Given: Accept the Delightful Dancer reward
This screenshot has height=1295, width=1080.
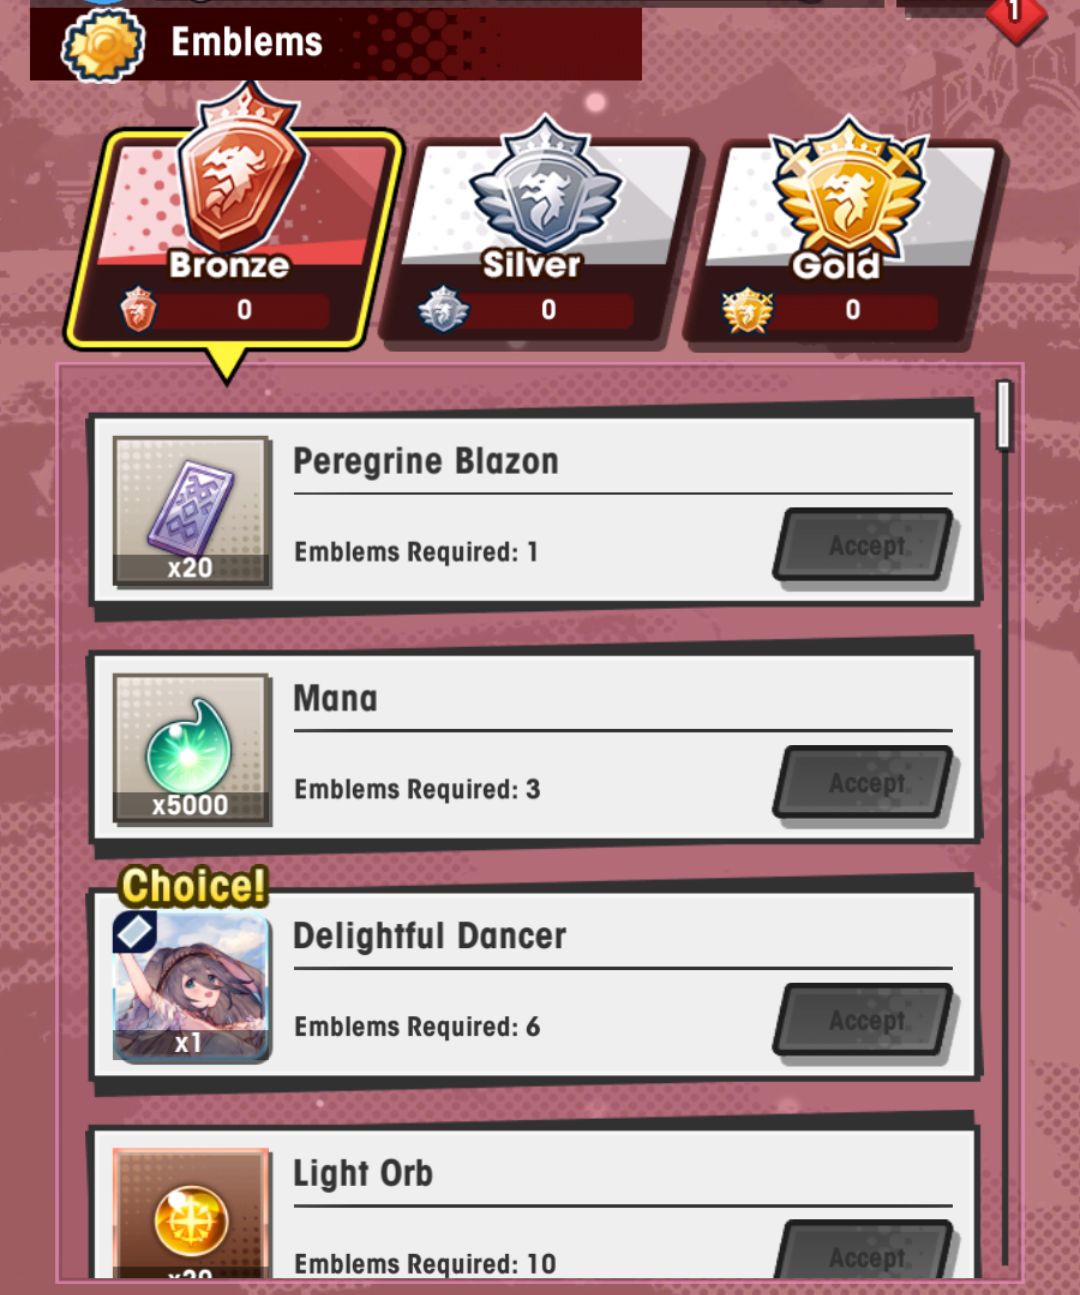Looking at the screenshot, I should (x=864, y=1020).
